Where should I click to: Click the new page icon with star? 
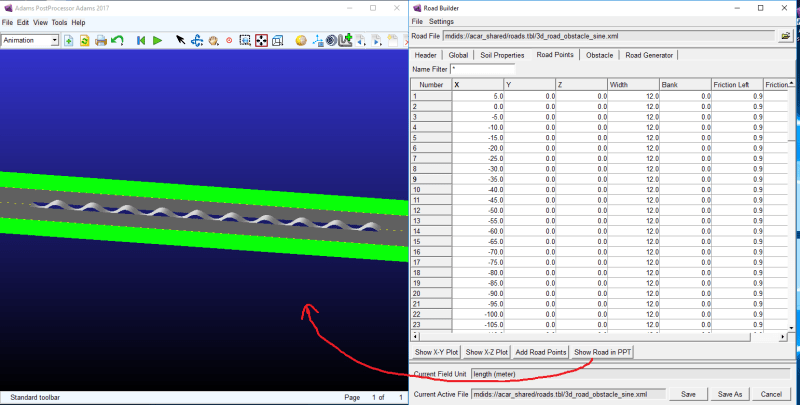point(393,40)
